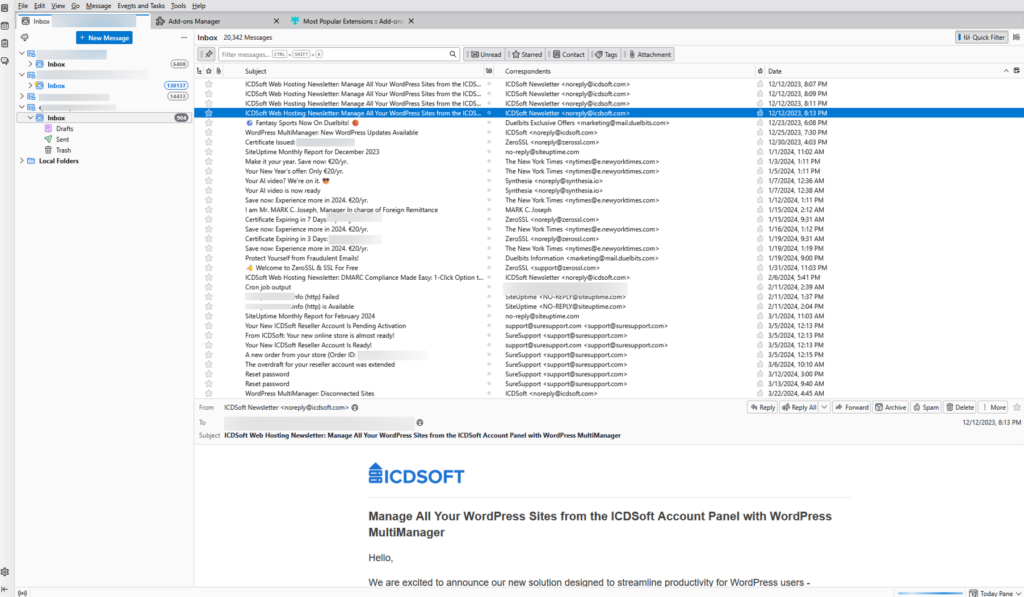Viewport: 1024px width, 597px height.
Task: Click the Reply button
Action: pos(762,407)
